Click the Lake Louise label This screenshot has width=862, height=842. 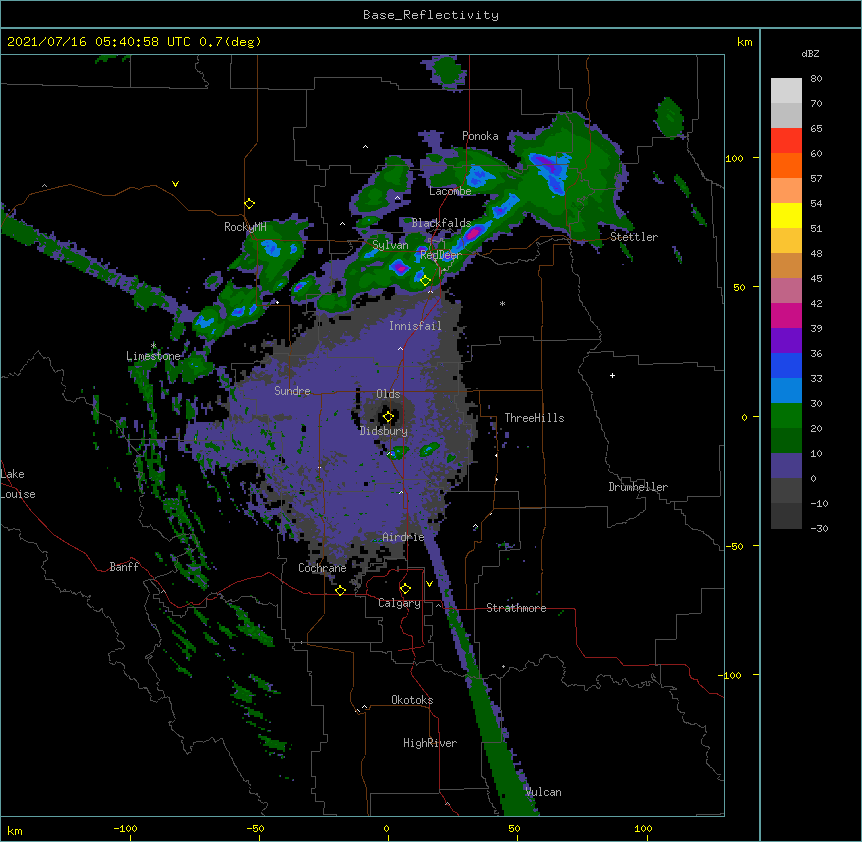(x=18, y=484)
